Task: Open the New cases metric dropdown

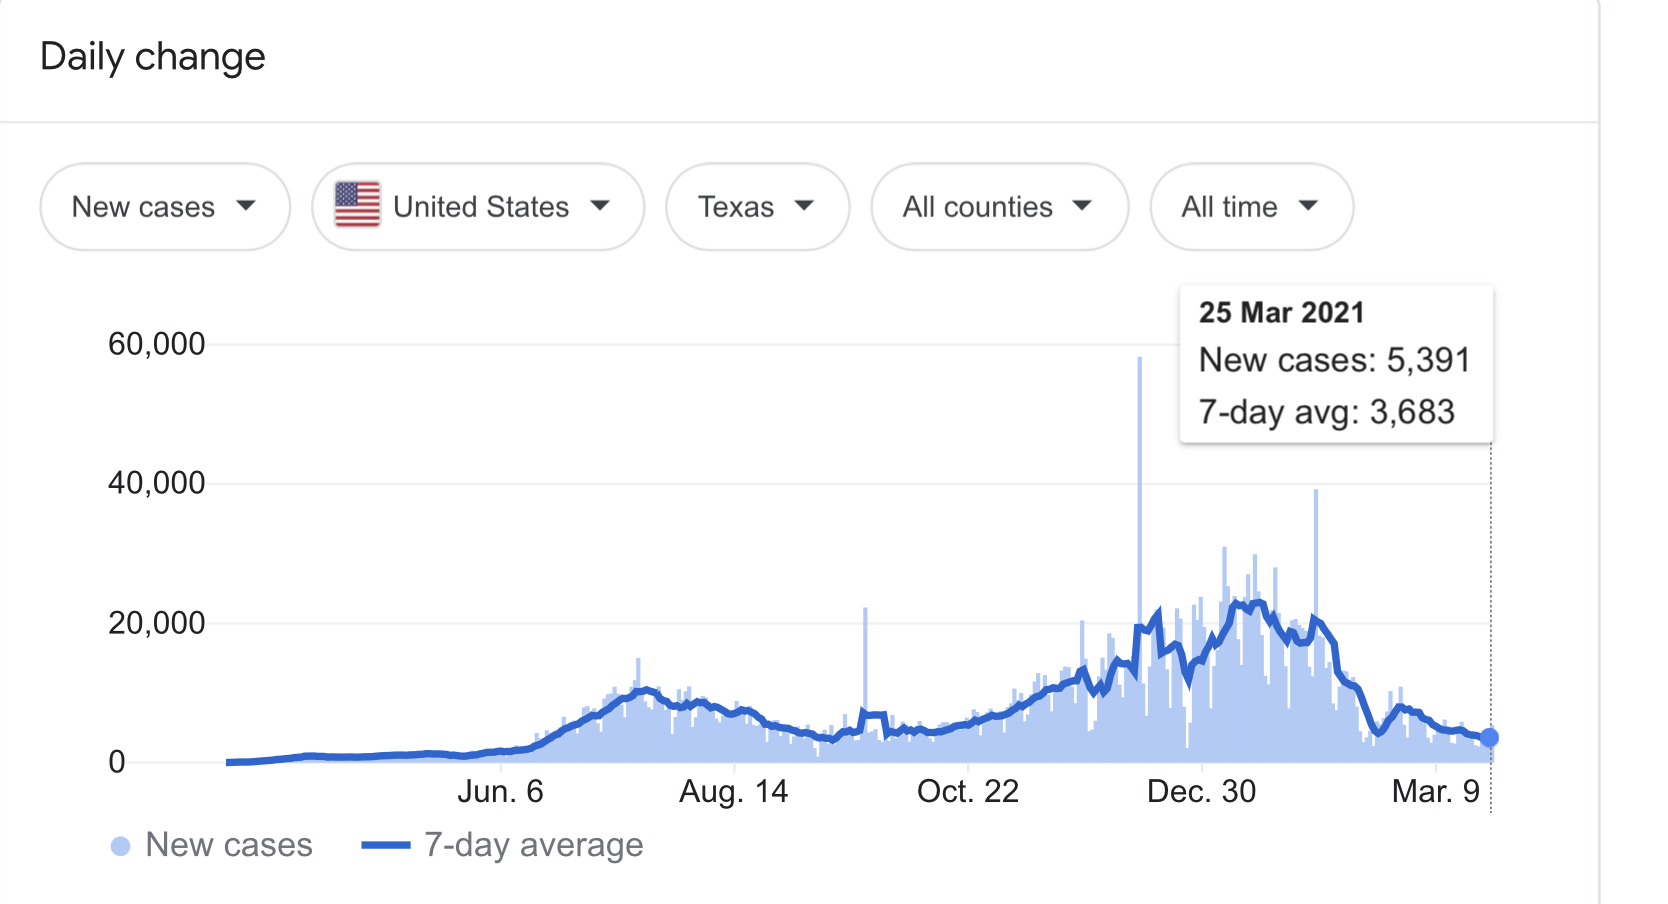Action: 165,207
